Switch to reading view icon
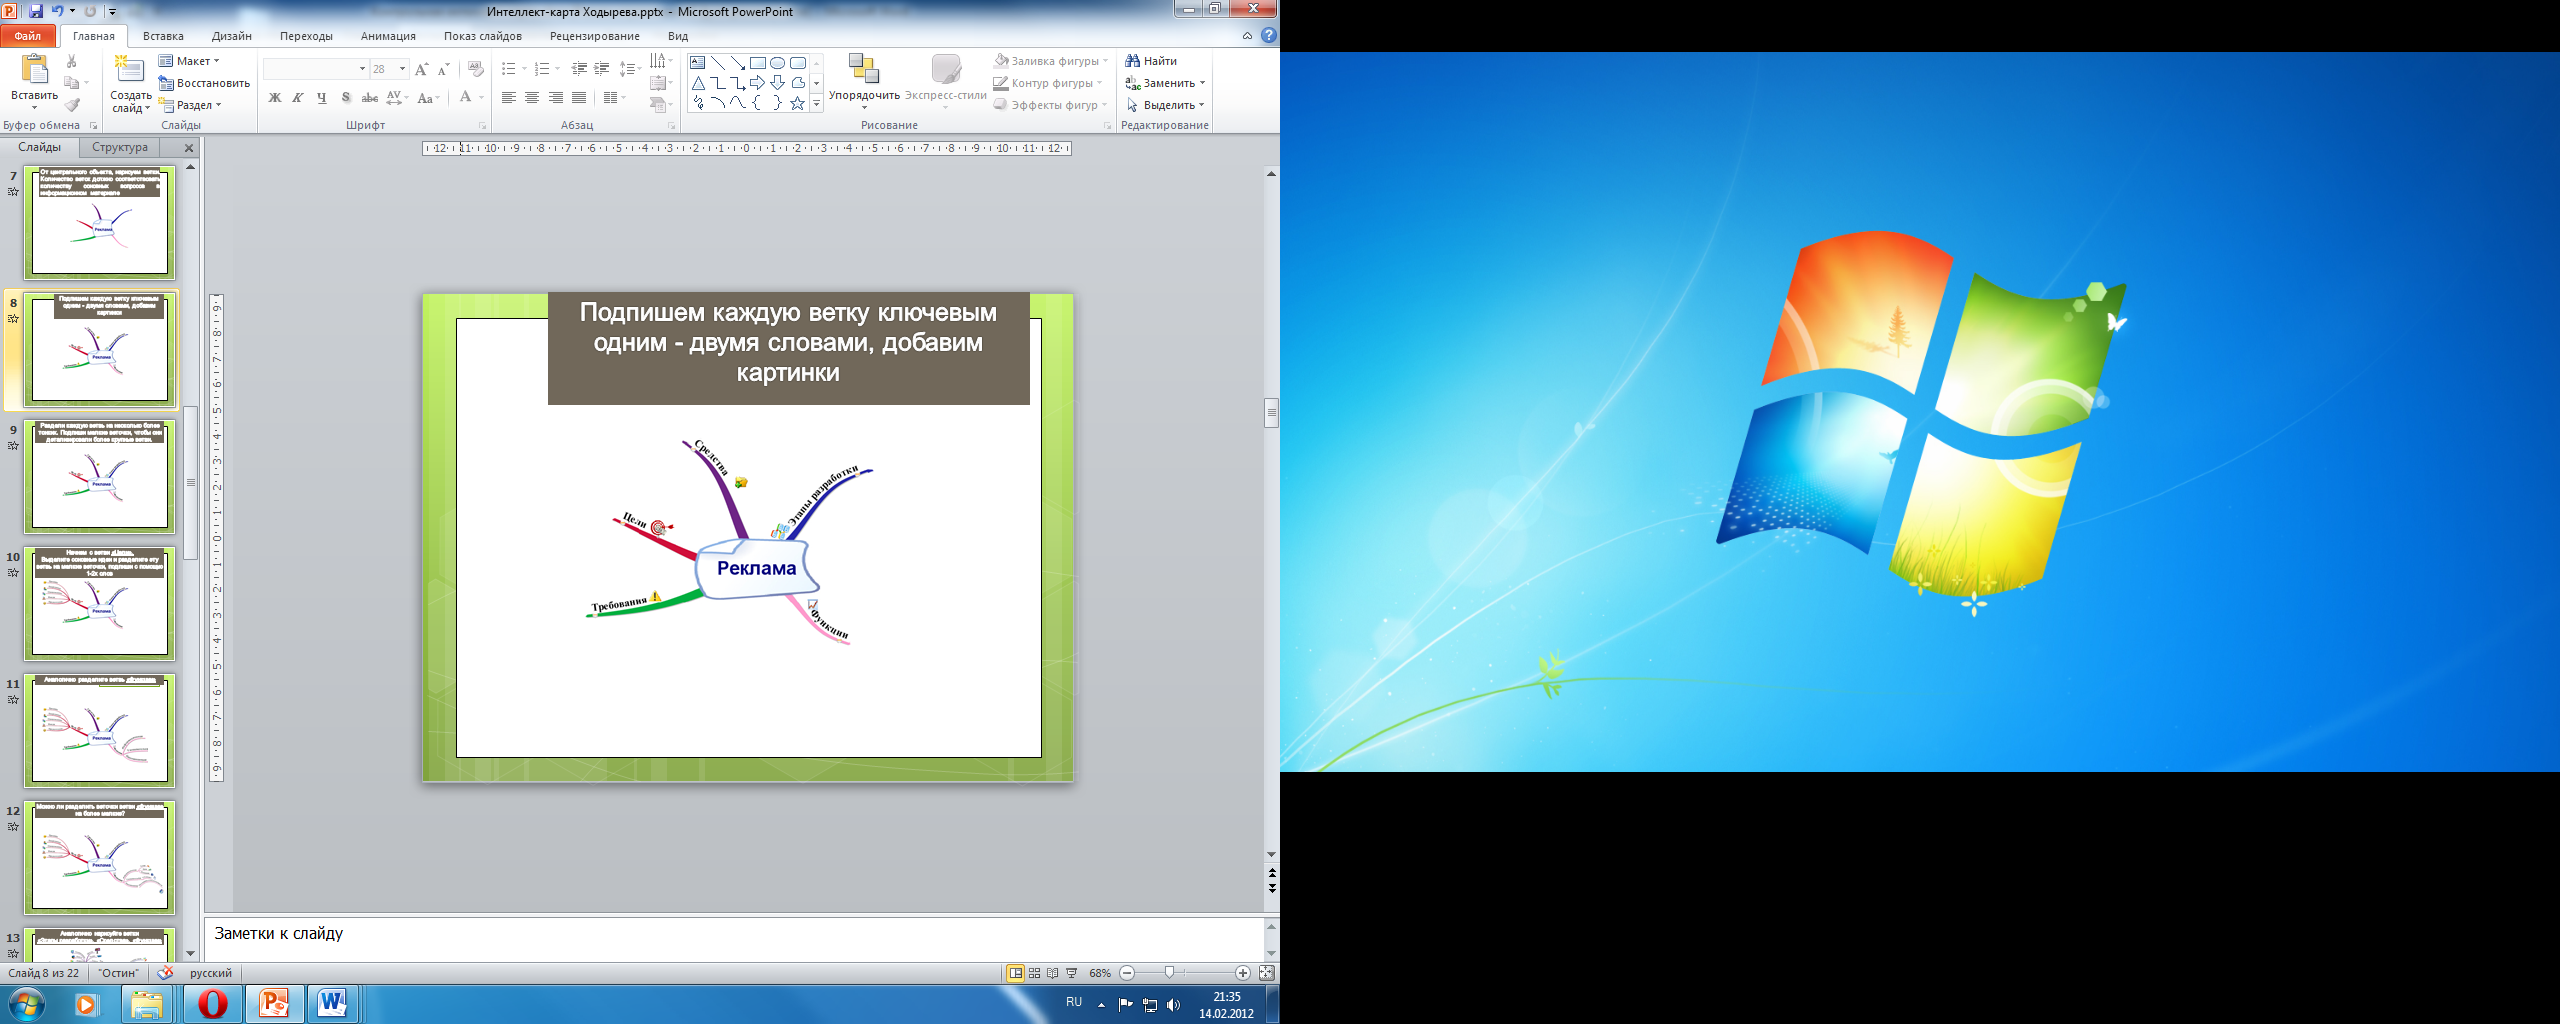This screenshot has height=1024, width=2560. (1053, 973)
